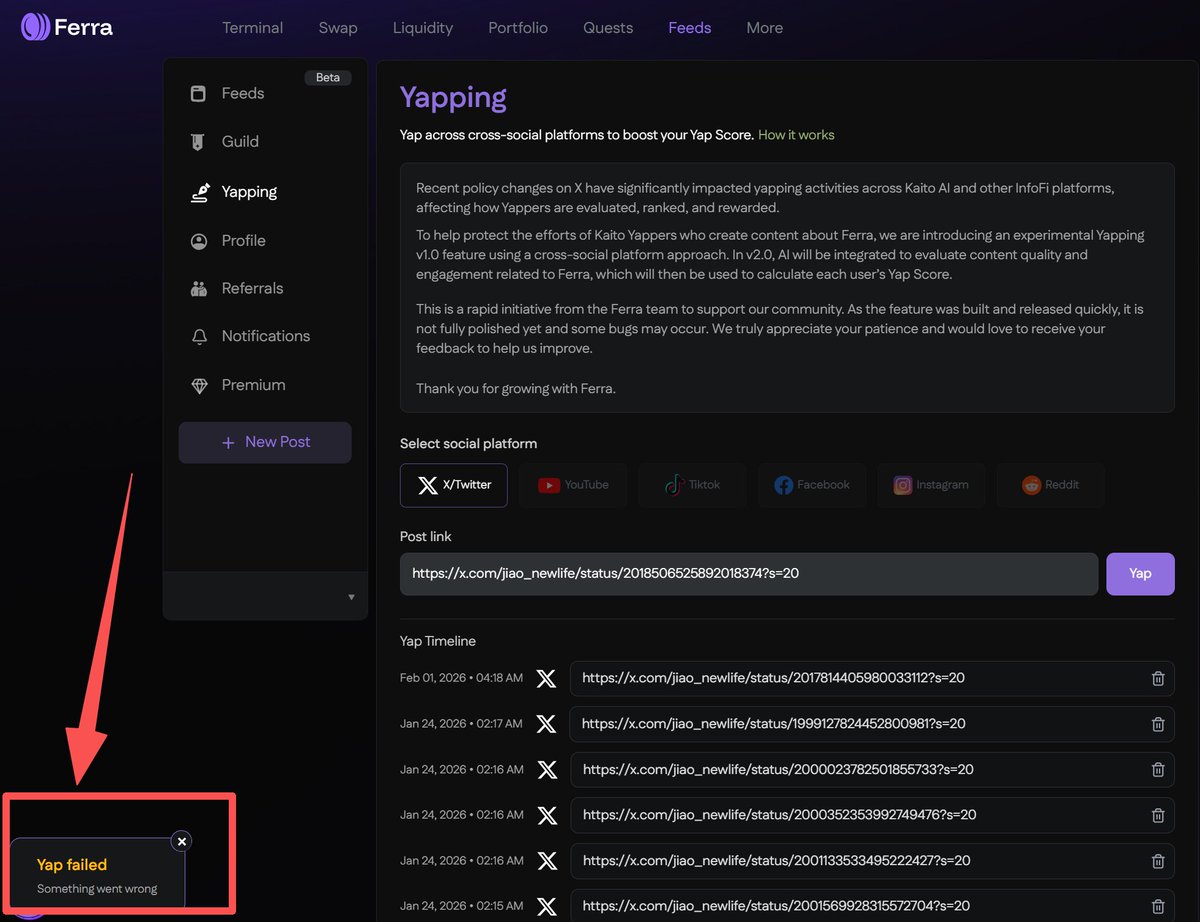The height and width of the screenshot is (922, 1200).
Task: Go to Profile in the sidebar
Action: (x=243, y=241)
